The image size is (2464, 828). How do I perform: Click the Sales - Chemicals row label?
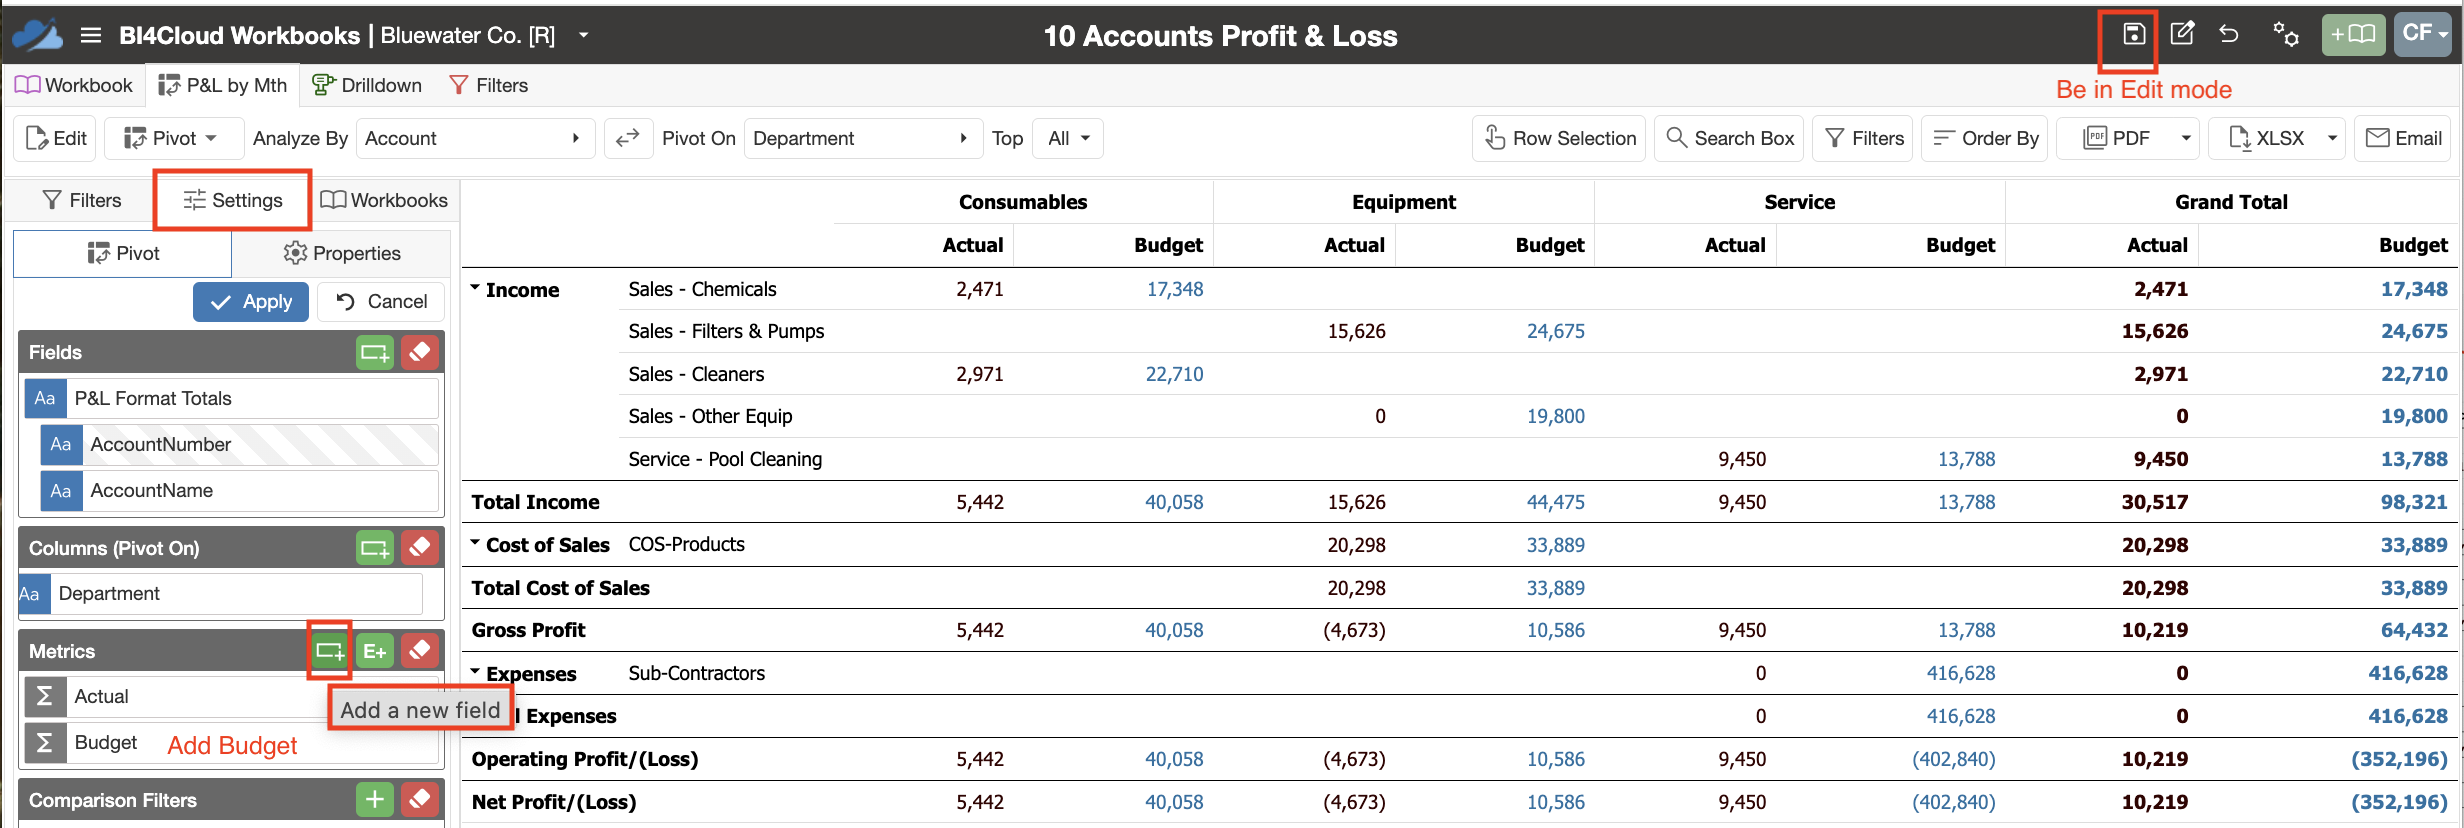point(702,289)
